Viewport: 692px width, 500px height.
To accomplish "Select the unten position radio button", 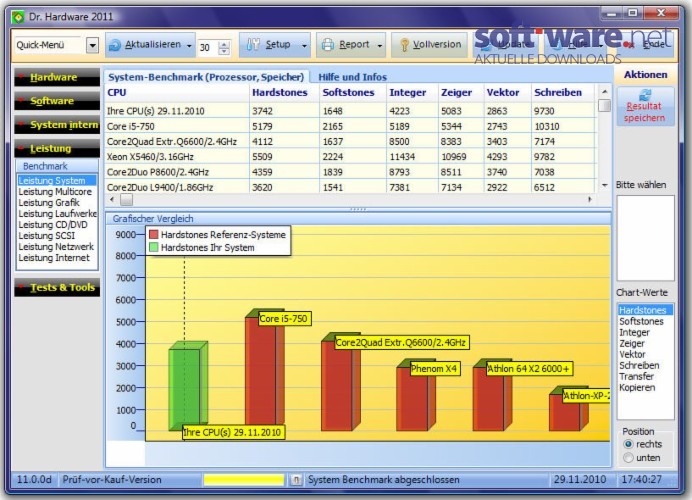I will pos(628,458).
